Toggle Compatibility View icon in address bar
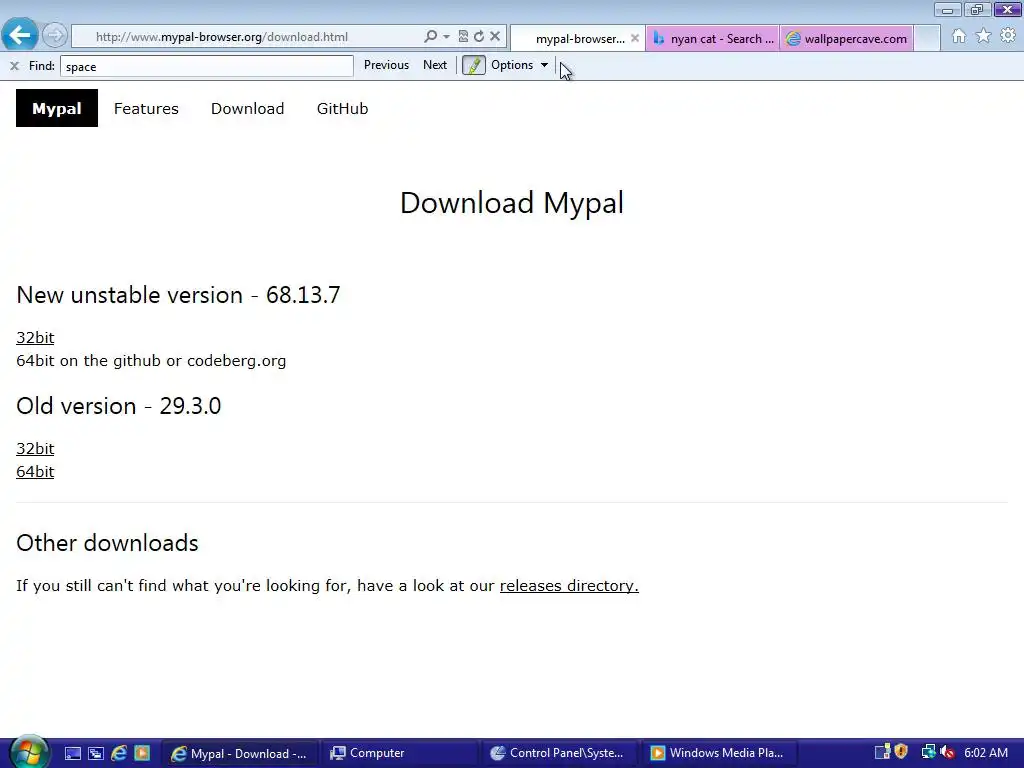This screenshot has width=1024, height=768. click(x=463, y=37)
